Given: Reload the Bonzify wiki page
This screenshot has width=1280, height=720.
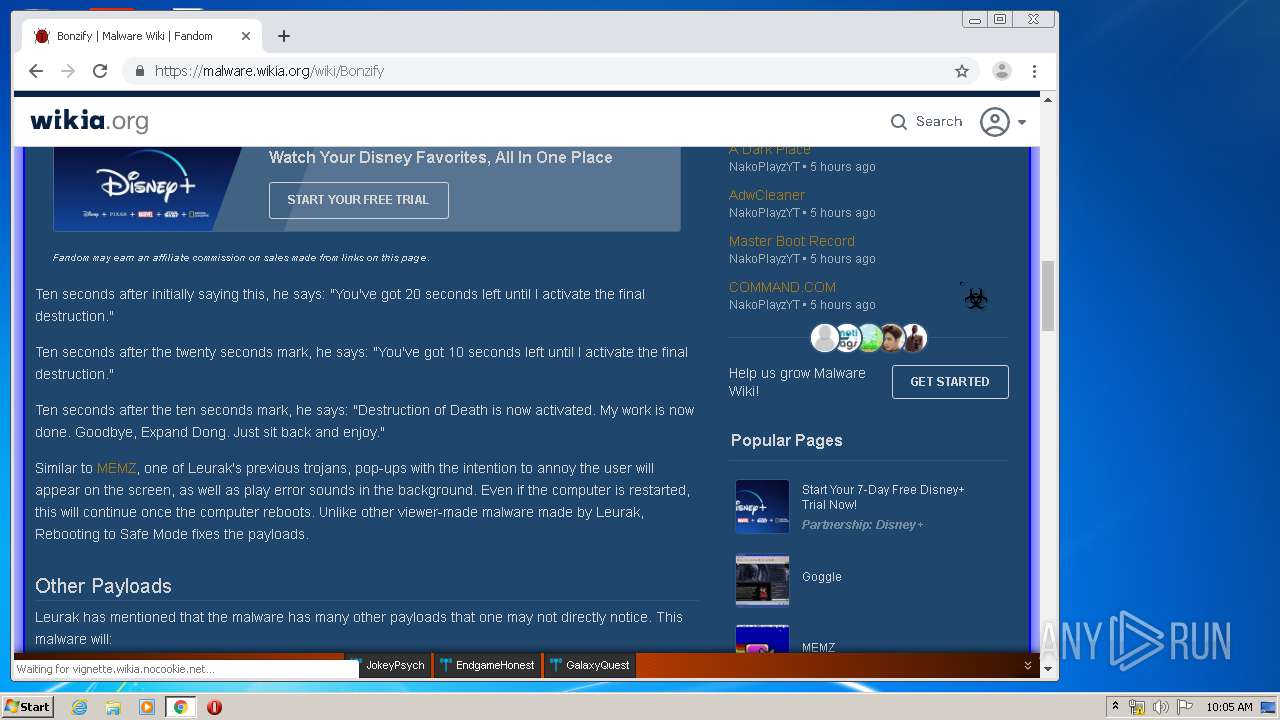Looking at the screenshot, I should pyautogui.click(x=100, y=71).
